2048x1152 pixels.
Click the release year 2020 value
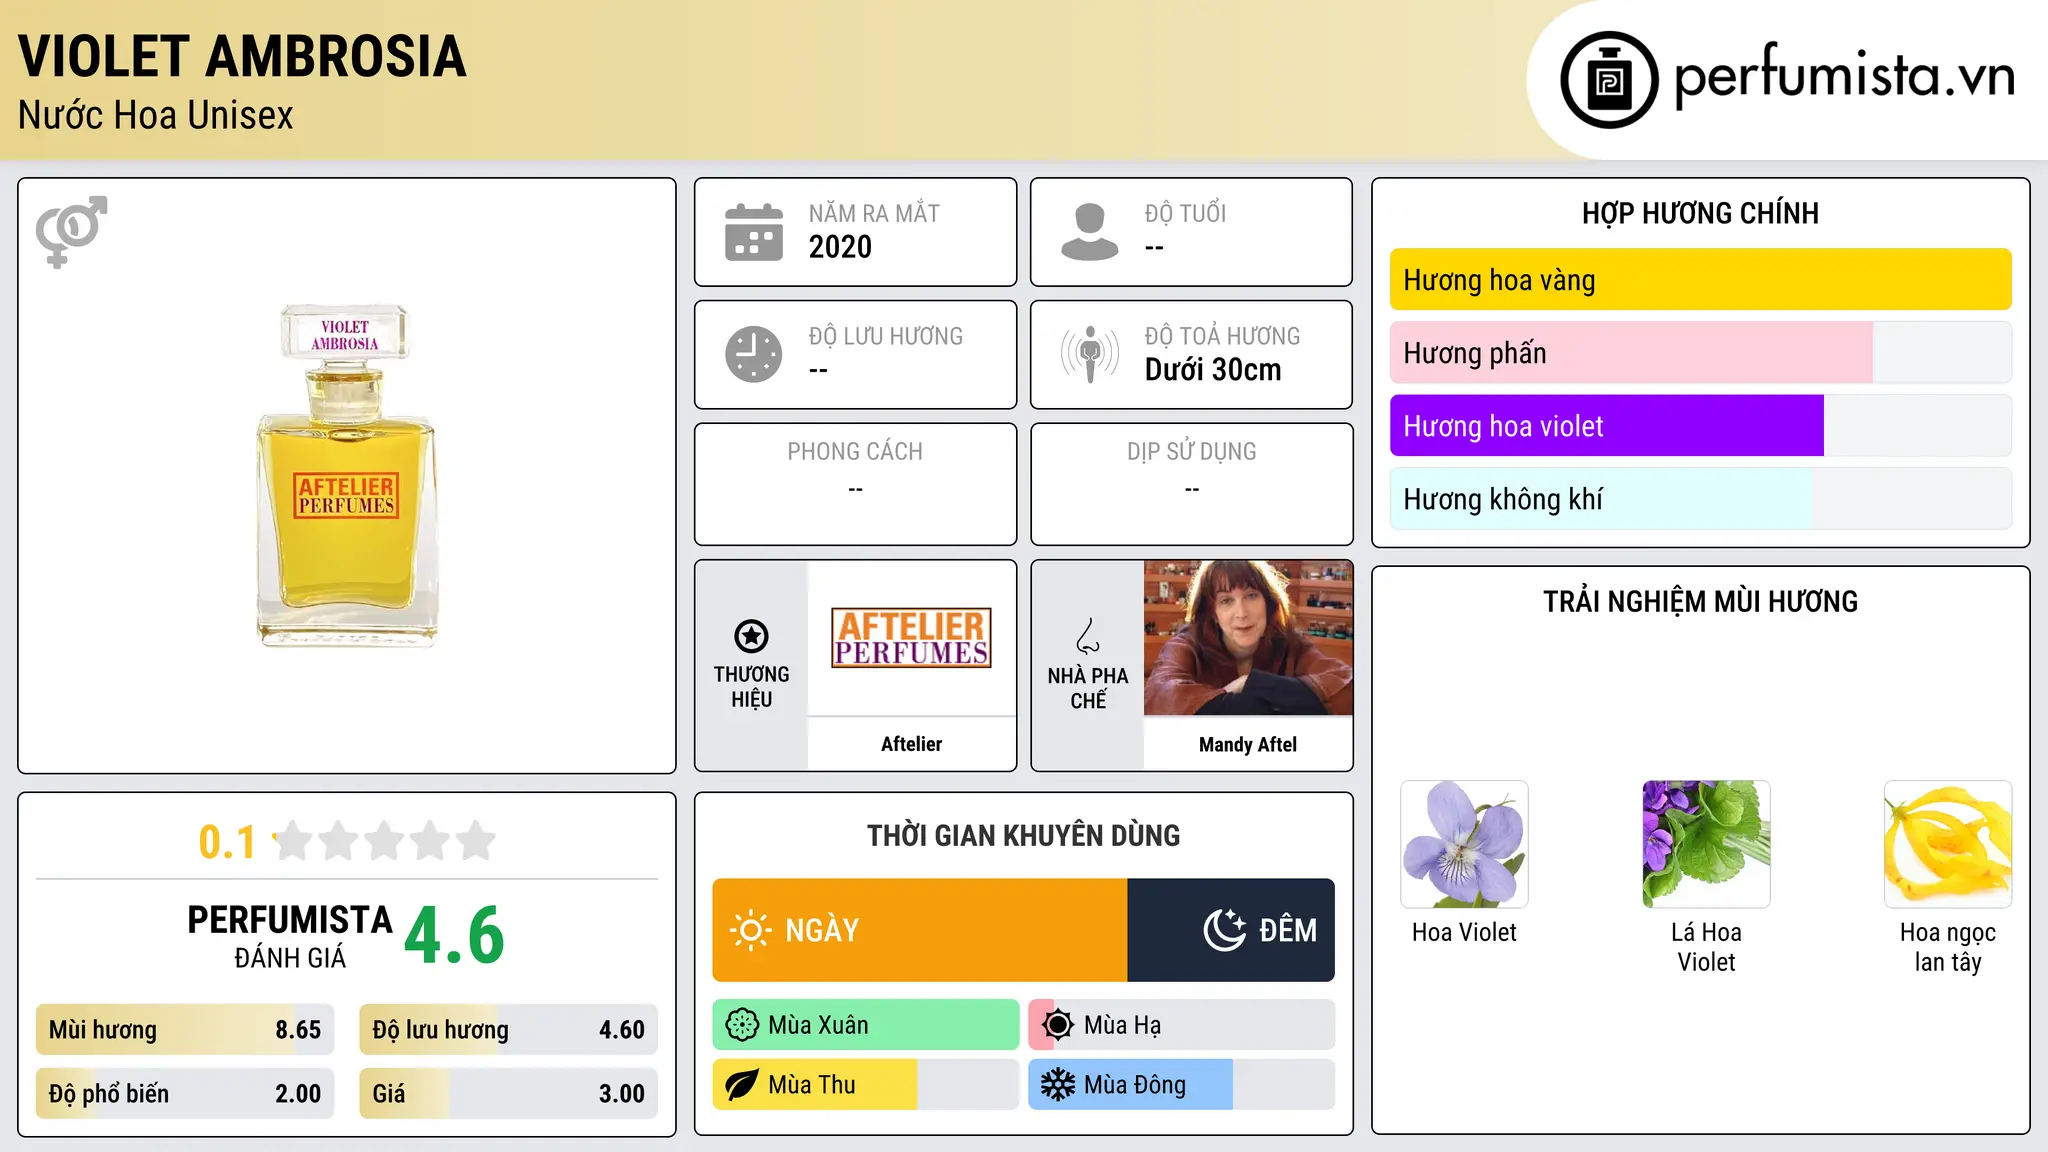click(840, 247)
